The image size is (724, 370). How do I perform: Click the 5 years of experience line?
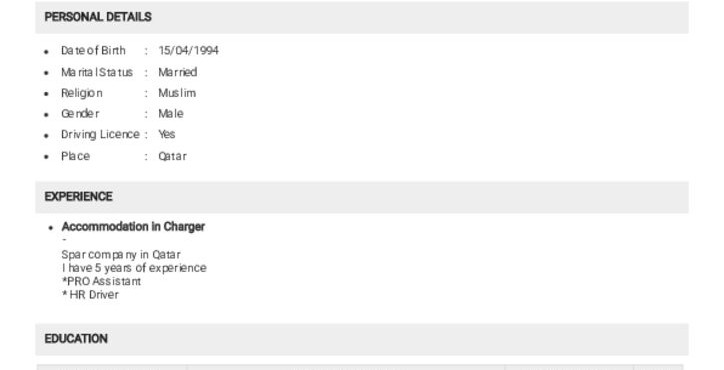134,268
